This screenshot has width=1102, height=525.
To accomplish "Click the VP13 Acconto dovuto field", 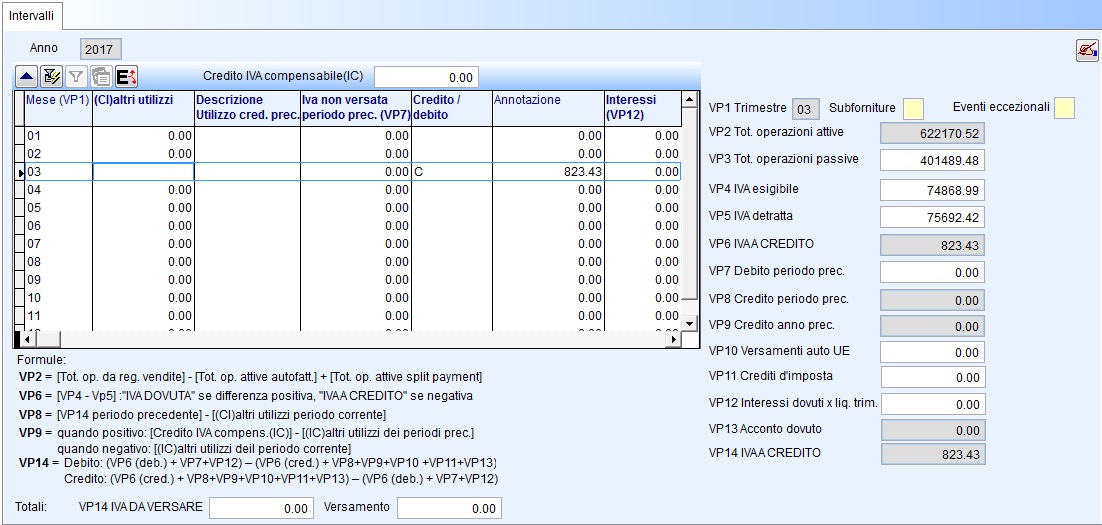I will point(933,430).
